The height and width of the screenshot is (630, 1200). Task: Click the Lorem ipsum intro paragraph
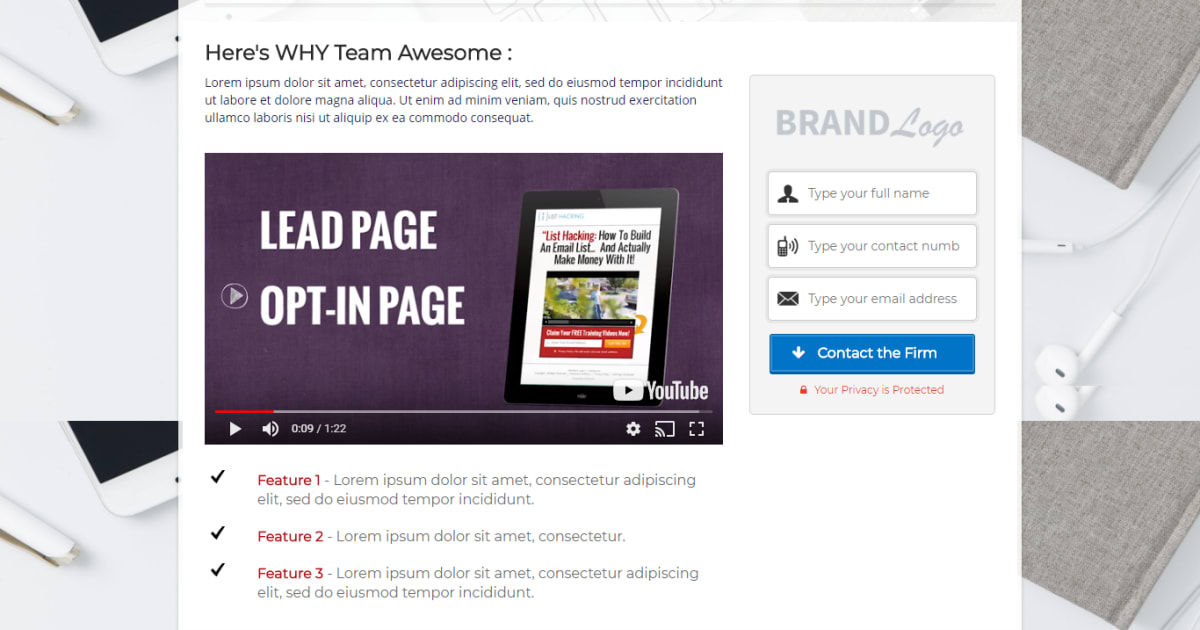tap(464, 100)
